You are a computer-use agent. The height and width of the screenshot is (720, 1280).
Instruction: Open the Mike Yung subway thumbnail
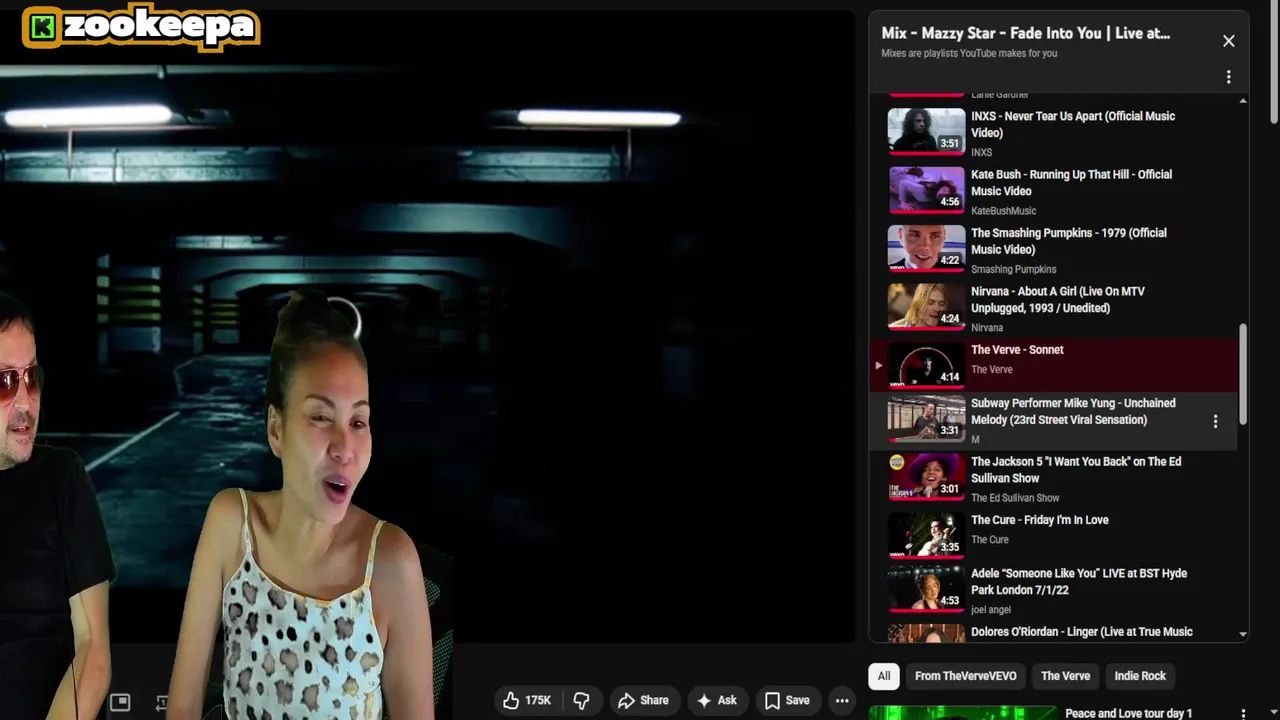(x=926, y=419)
